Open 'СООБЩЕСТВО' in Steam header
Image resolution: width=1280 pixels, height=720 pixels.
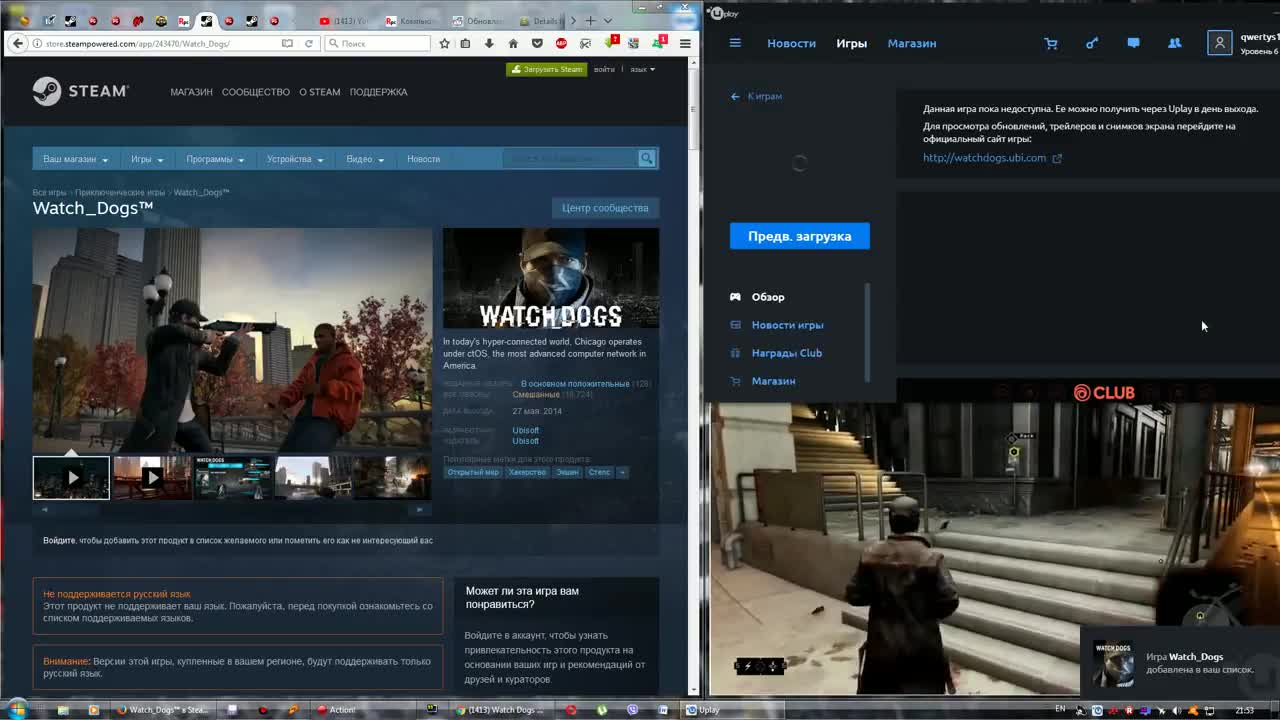pos(256,92)
